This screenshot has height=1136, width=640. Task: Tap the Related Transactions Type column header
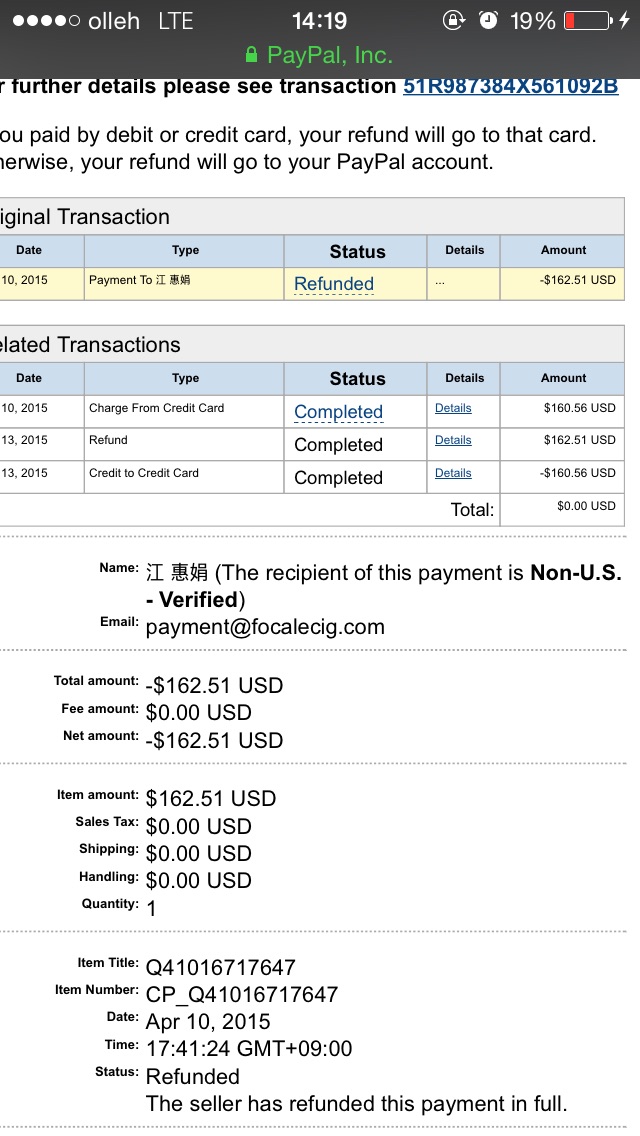point(185,378)
